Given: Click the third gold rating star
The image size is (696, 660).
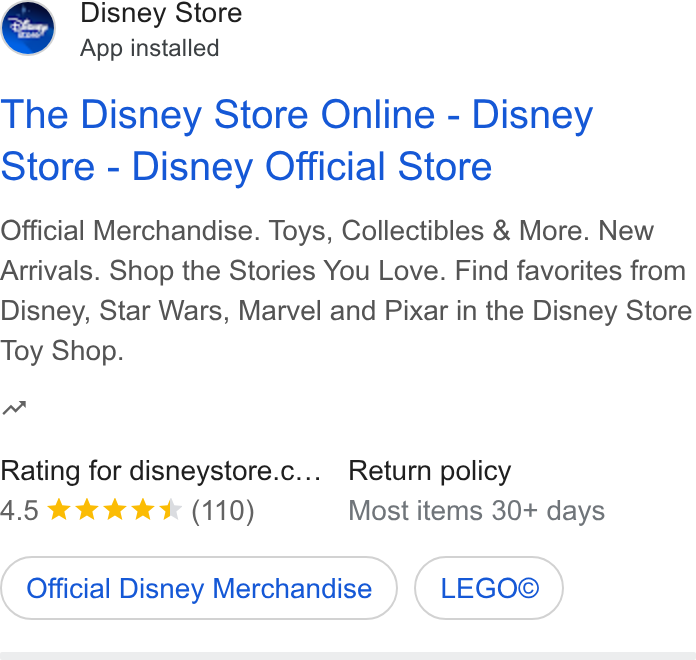Looking at the screenshot, I should tap(115, 510).
